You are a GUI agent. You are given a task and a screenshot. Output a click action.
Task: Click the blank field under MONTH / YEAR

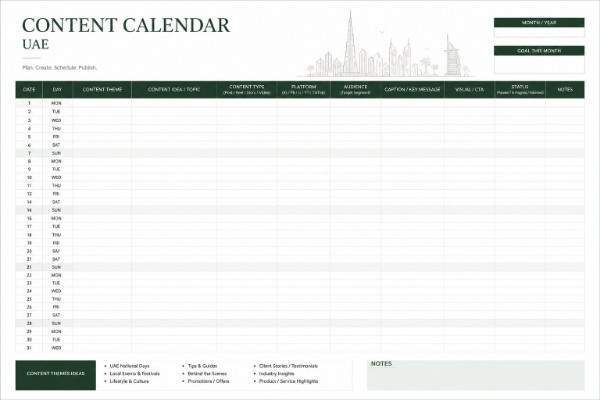click(539, 32)
